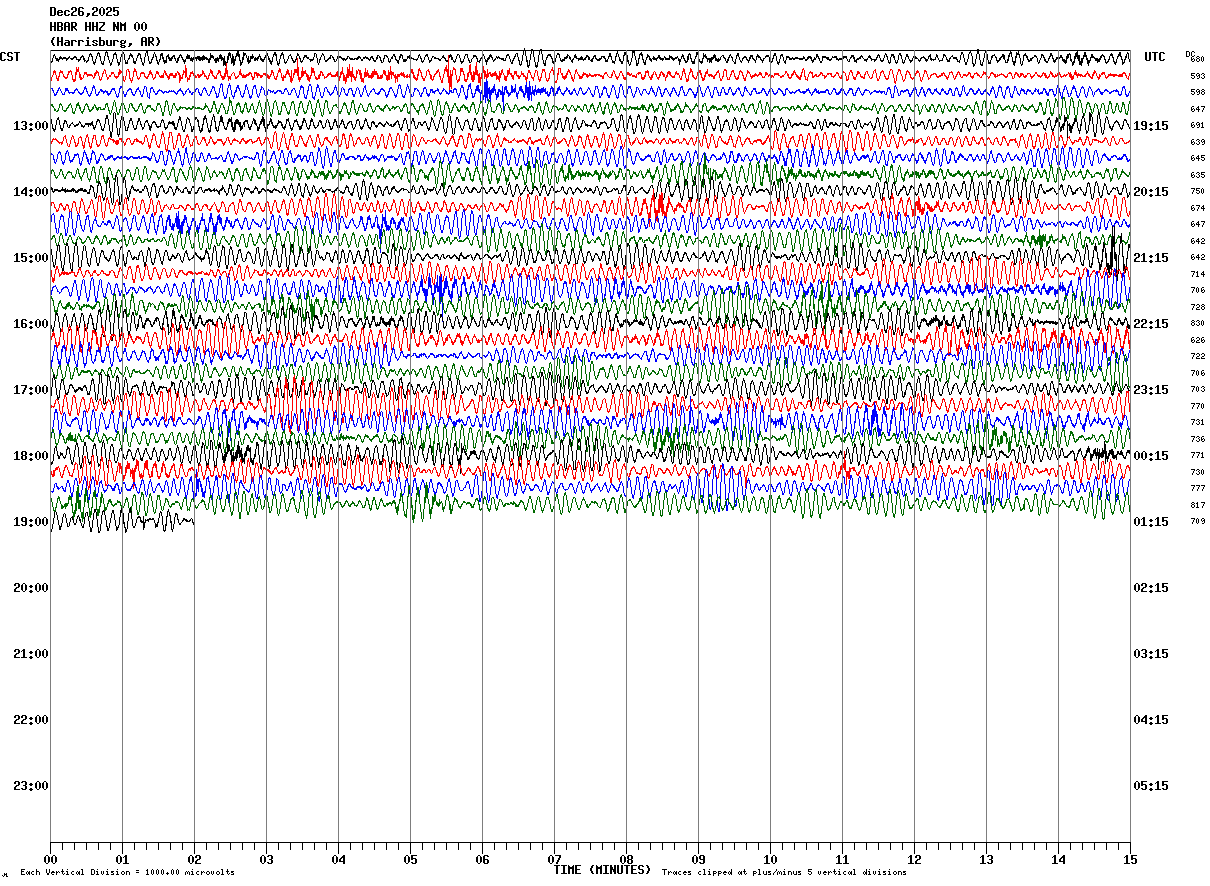Click the 22:15 UTC time label
The height and width of the screenshot is (886, 1210).
tap(1152, 324)
